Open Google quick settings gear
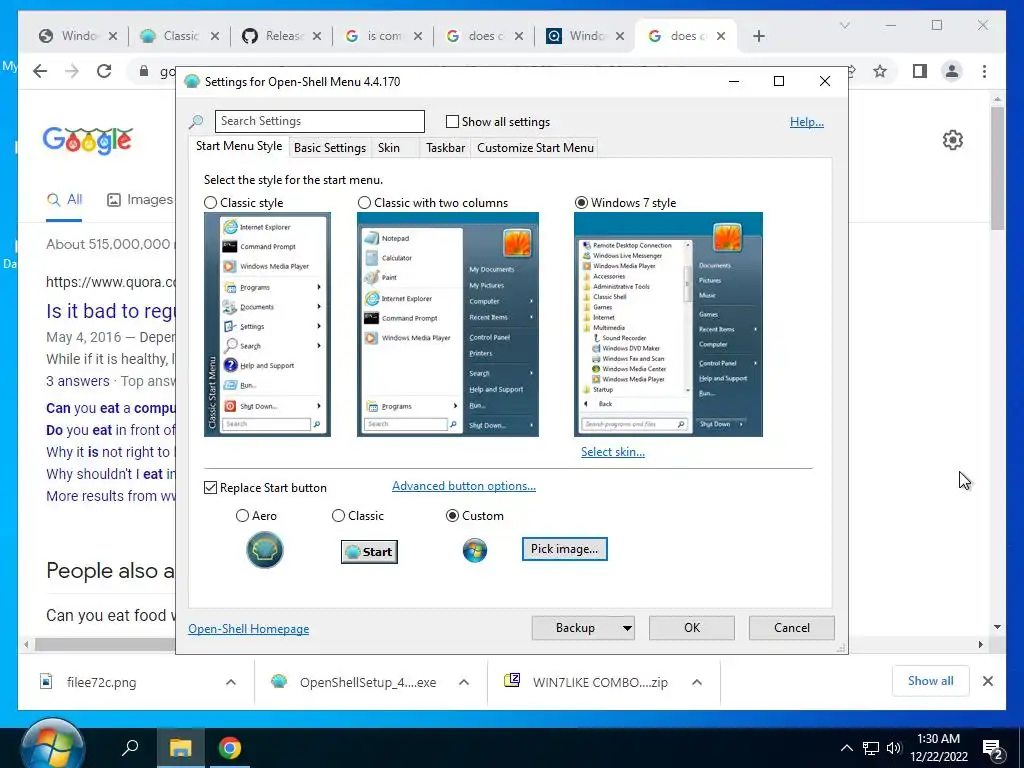 [x=953, y=140]
